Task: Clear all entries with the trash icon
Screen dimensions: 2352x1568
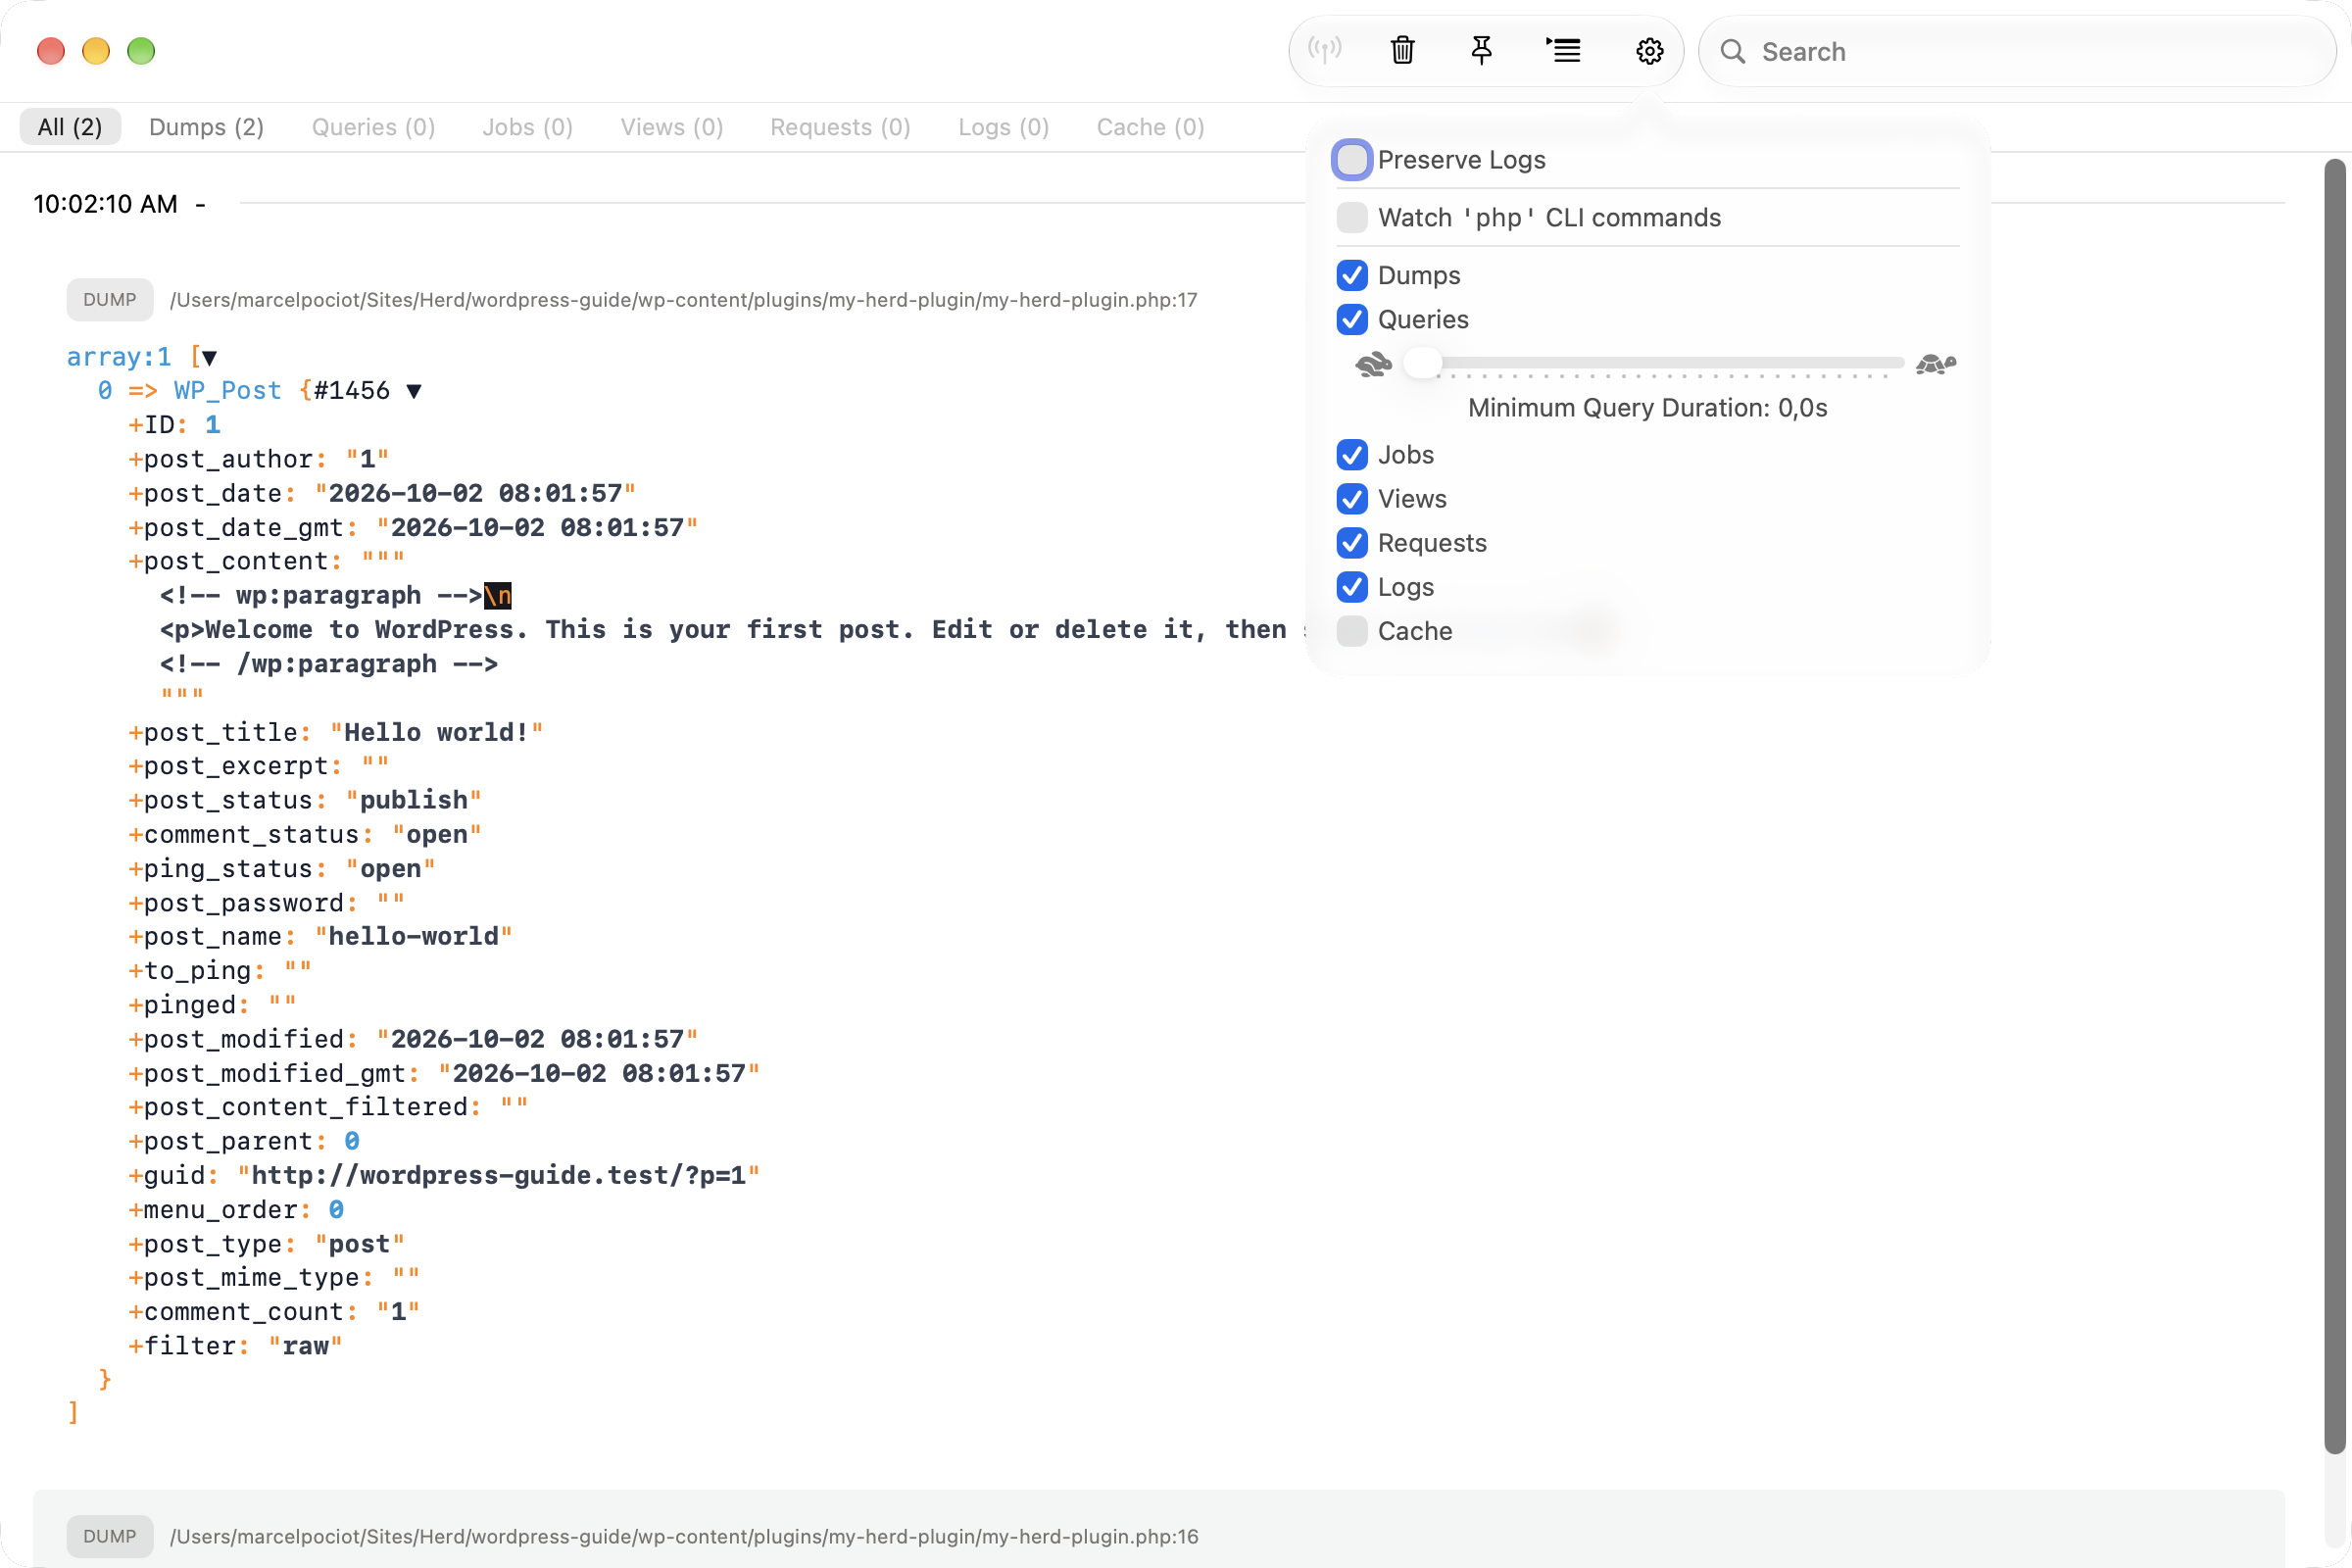Action: coord(1402,50)
